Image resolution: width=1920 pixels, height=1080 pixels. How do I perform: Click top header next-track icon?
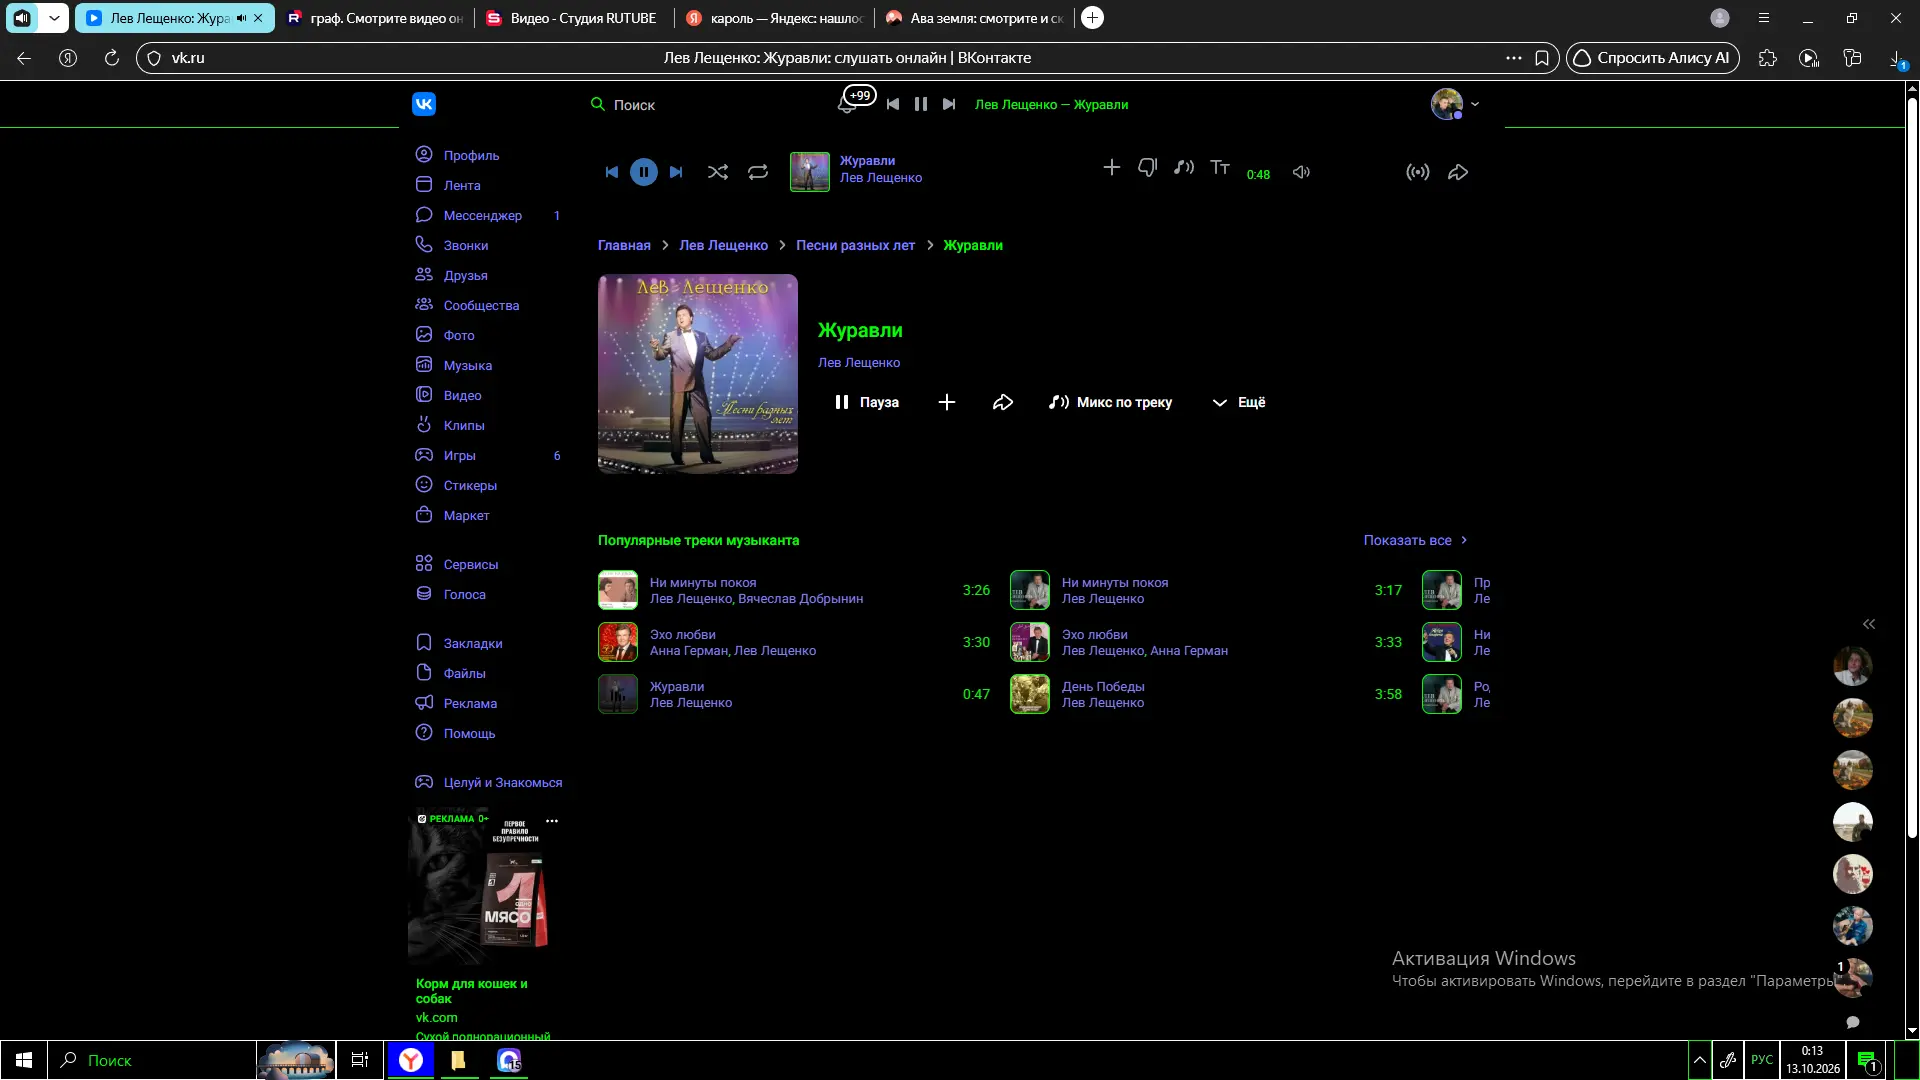(x=949, y=104)
